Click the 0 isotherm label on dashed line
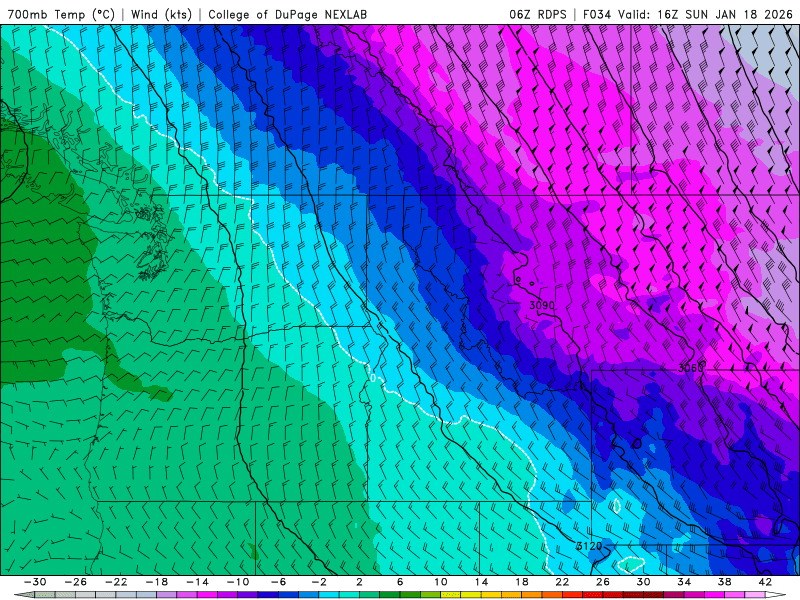This screenshot has height=600, width=800. point(373,378)
